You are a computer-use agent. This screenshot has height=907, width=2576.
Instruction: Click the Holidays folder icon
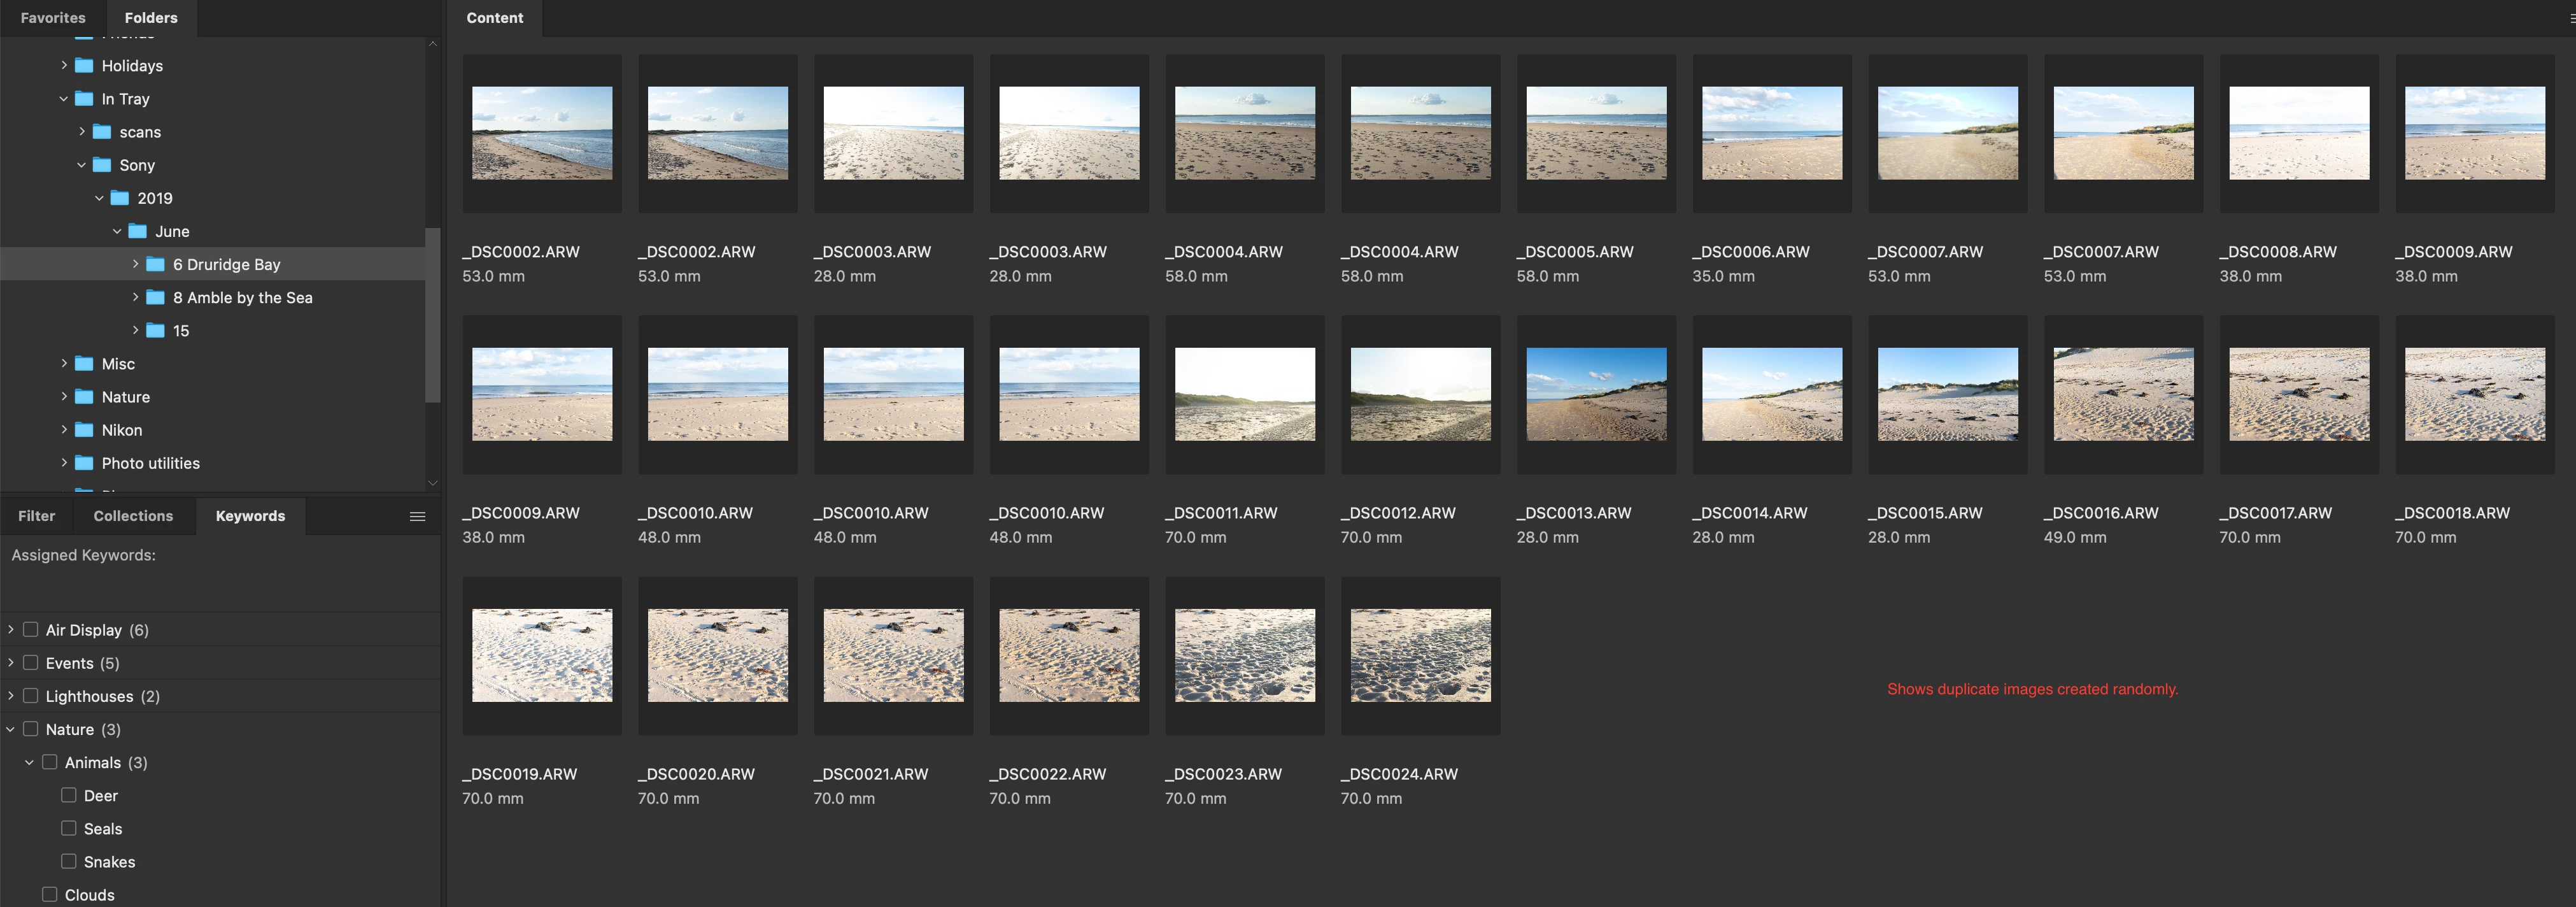pos(84,66)
